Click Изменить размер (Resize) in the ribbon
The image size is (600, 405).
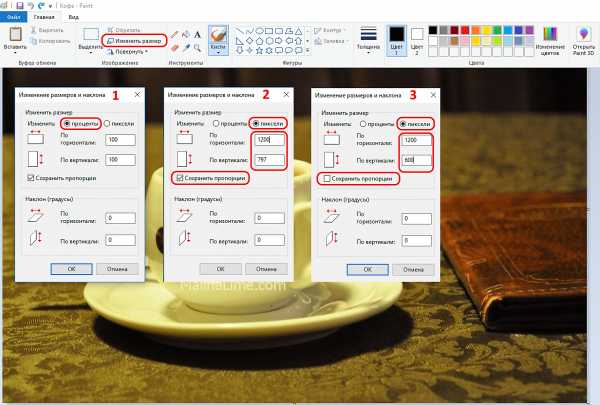point(134,41)
